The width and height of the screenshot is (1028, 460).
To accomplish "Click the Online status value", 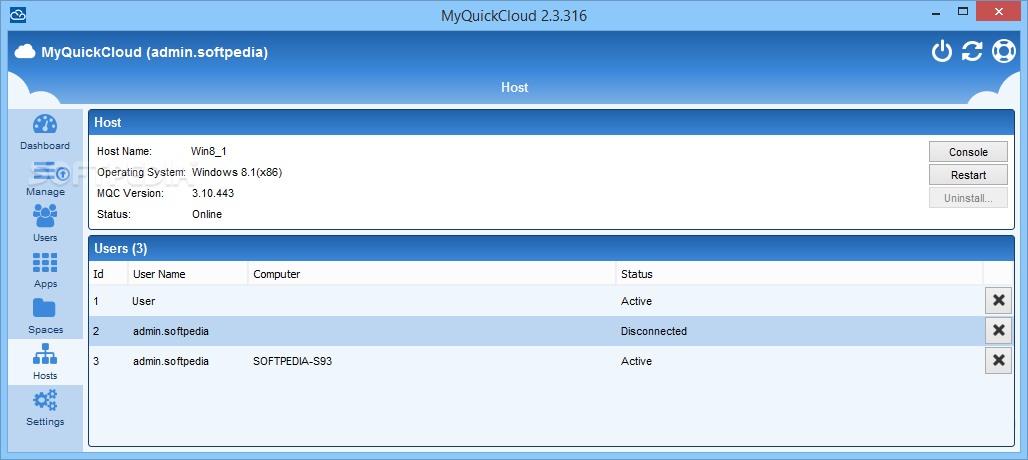I will pos(207,214).
